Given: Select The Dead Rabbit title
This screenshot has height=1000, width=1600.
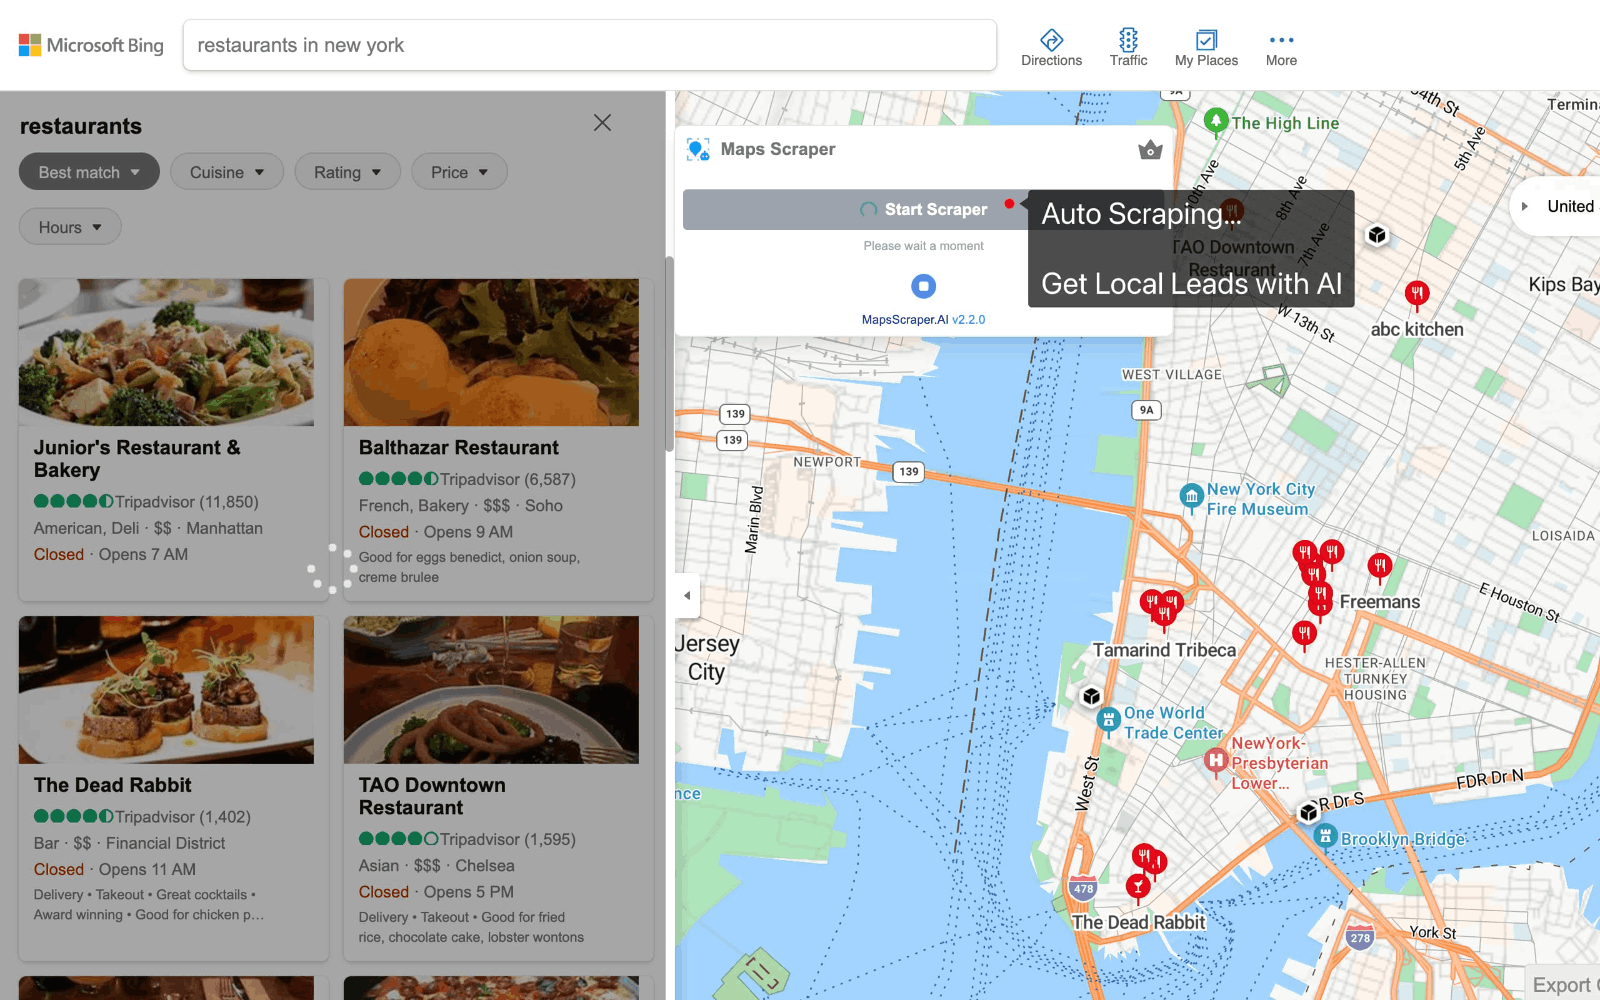Looking at the screenshot, I should pyautogui.click(x=113, y=785).
